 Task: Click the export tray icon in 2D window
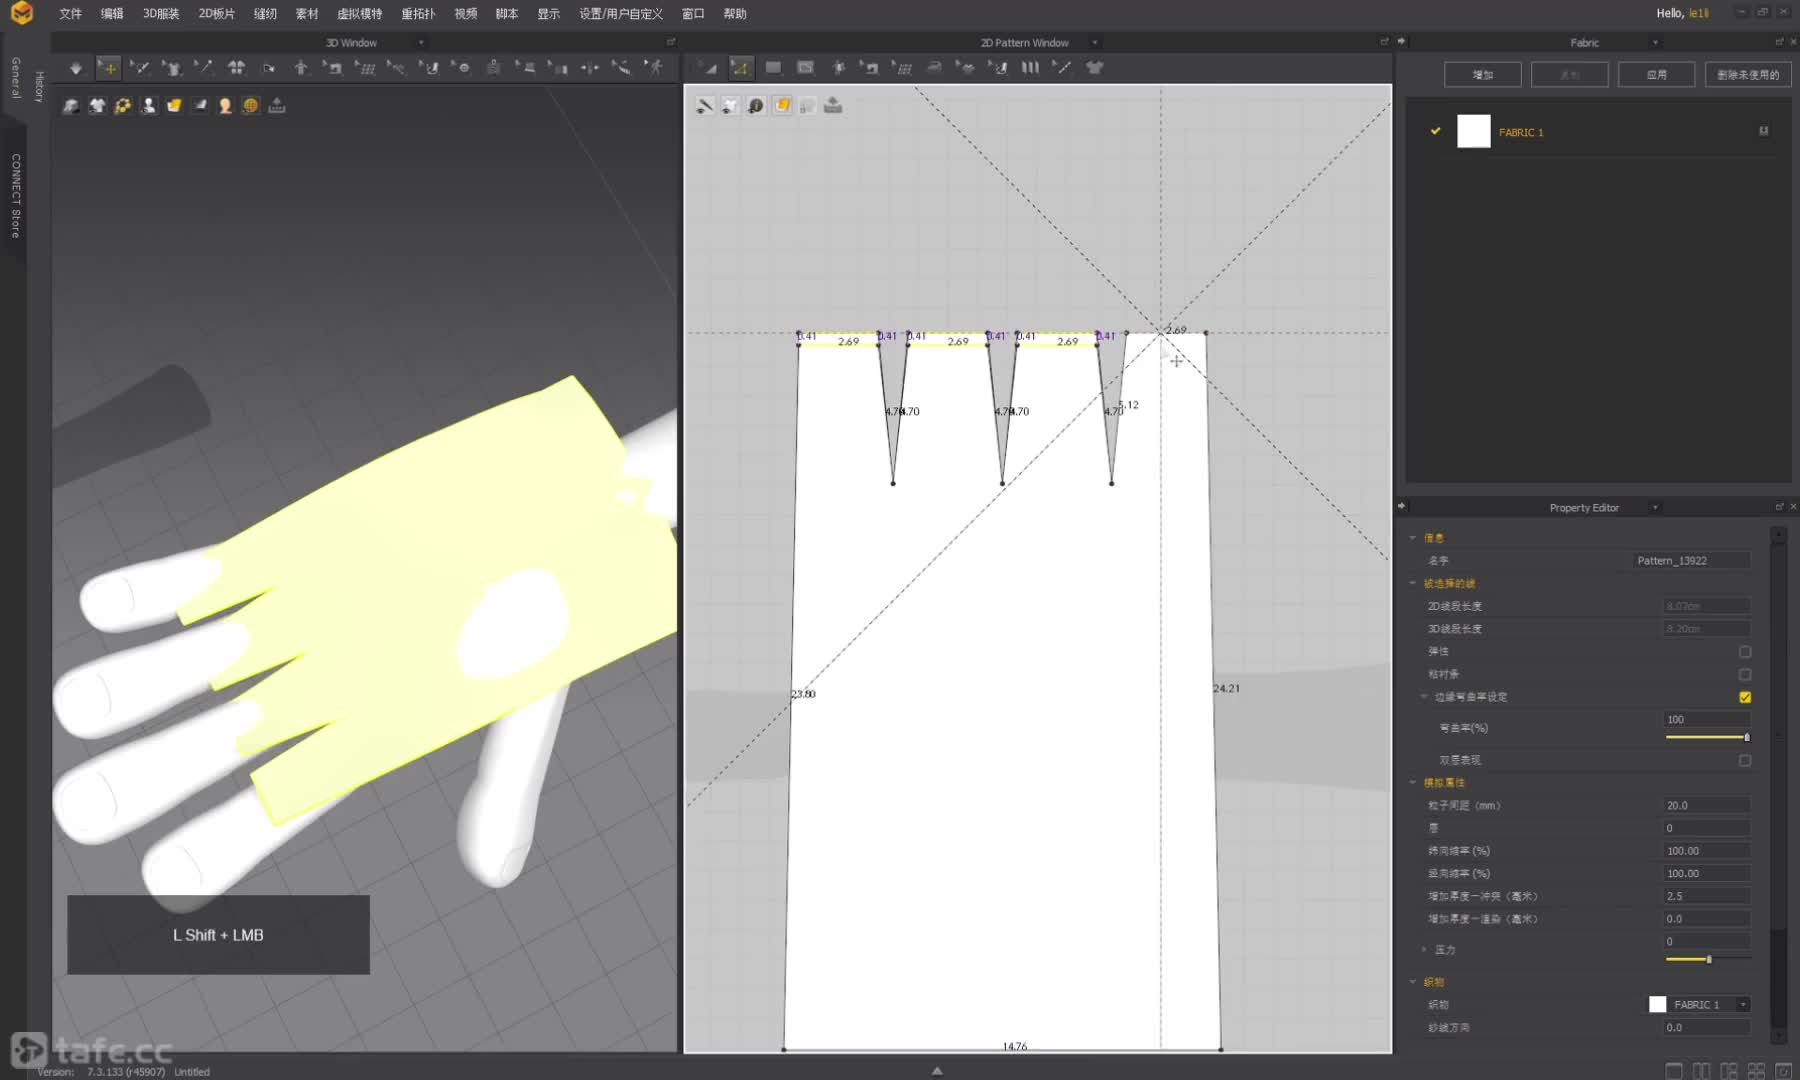click(833, 105)
